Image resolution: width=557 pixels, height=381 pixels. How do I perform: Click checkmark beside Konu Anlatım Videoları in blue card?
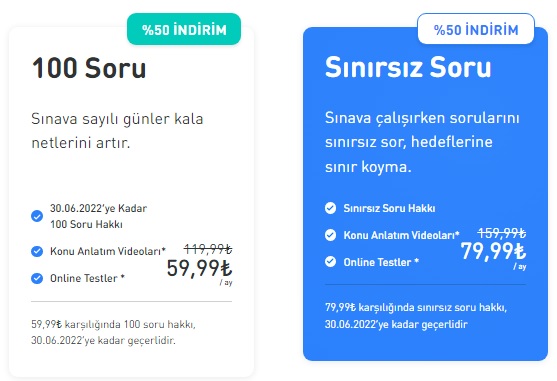330,235
